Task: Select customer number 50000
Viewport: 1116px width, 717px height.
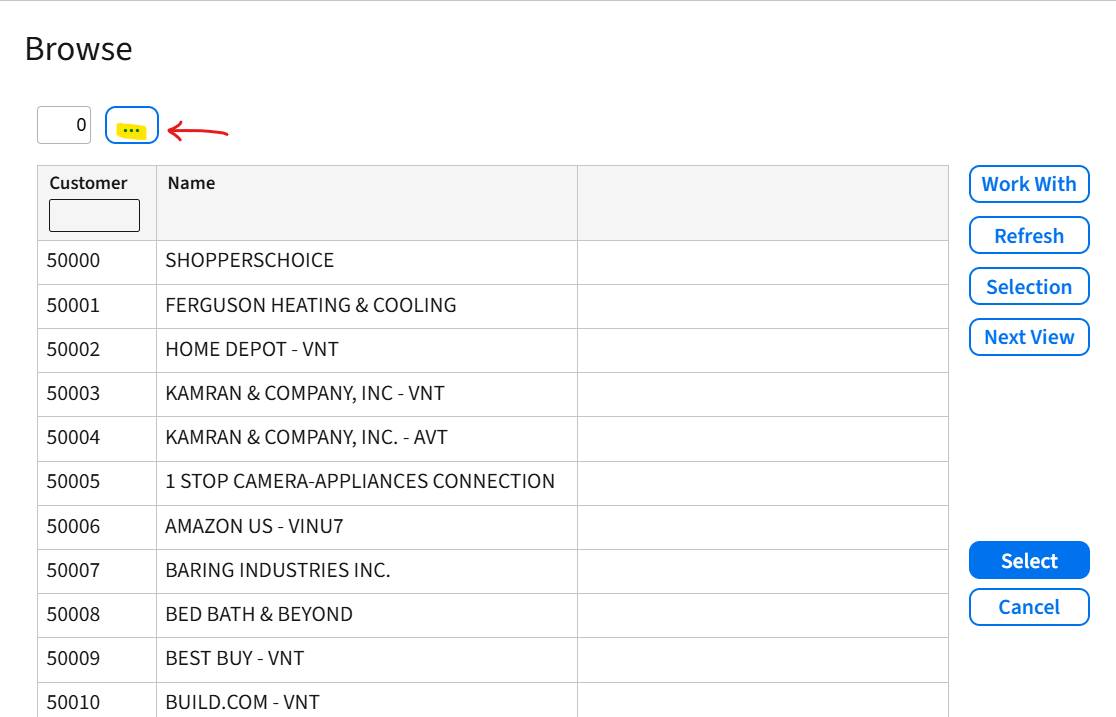Action: pos(73,261)
